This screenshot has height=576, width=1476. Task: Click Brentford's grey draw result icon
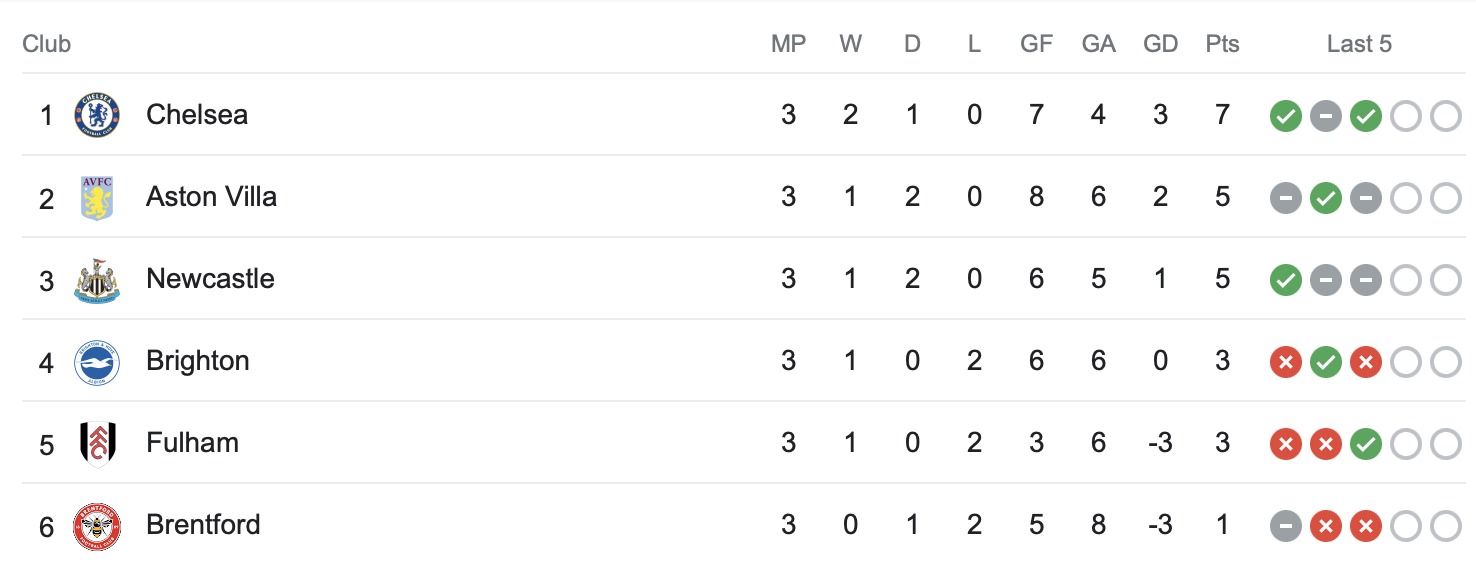coord(1286,527)
